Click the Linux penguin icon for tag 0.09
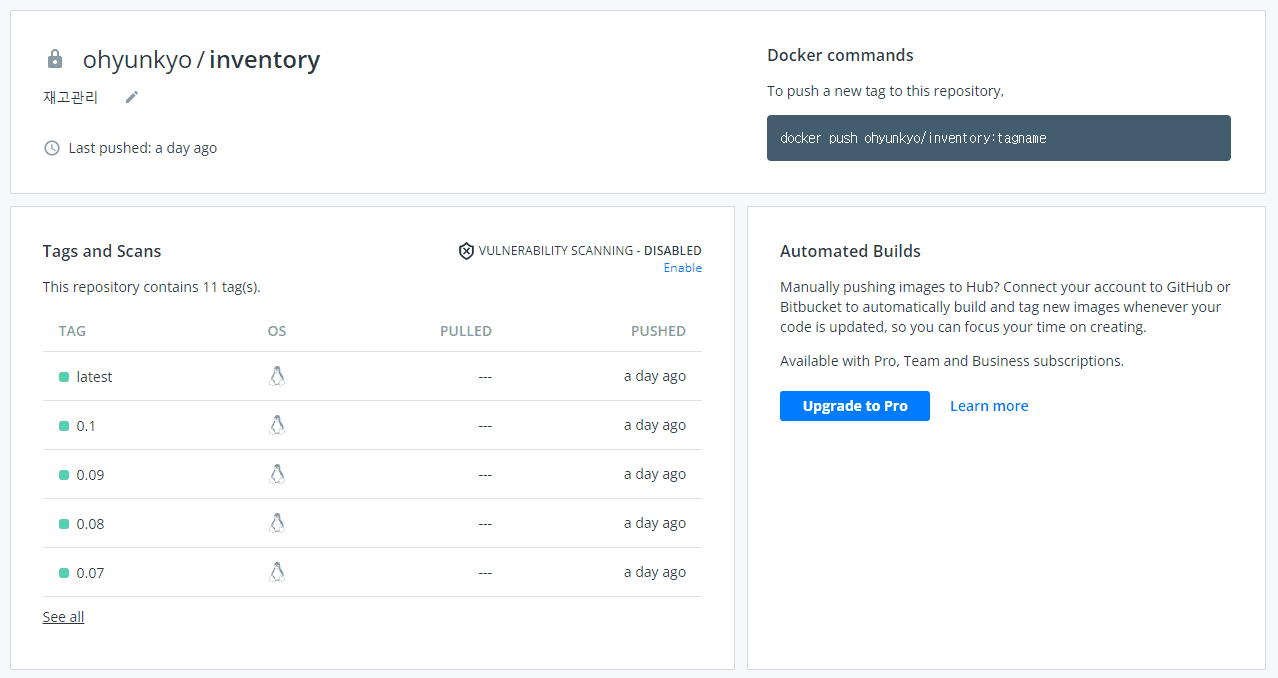Image resolution: width=1278 pixels, height=678 pixels. 277,474
